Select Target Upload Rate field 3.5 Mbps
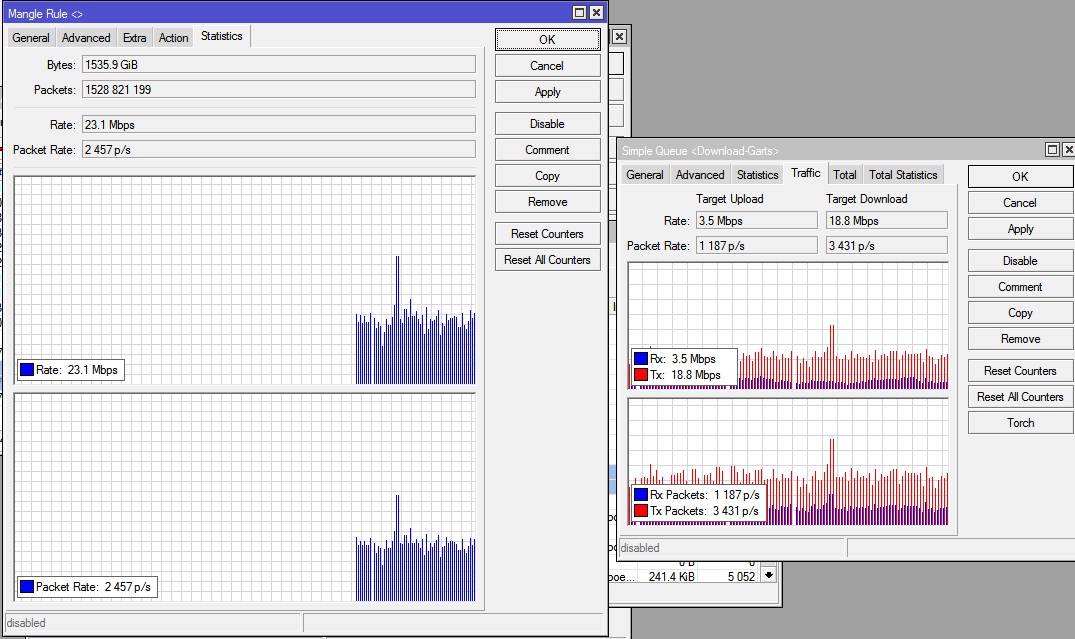The image size is (1075, 639). (x=757, y=221)
